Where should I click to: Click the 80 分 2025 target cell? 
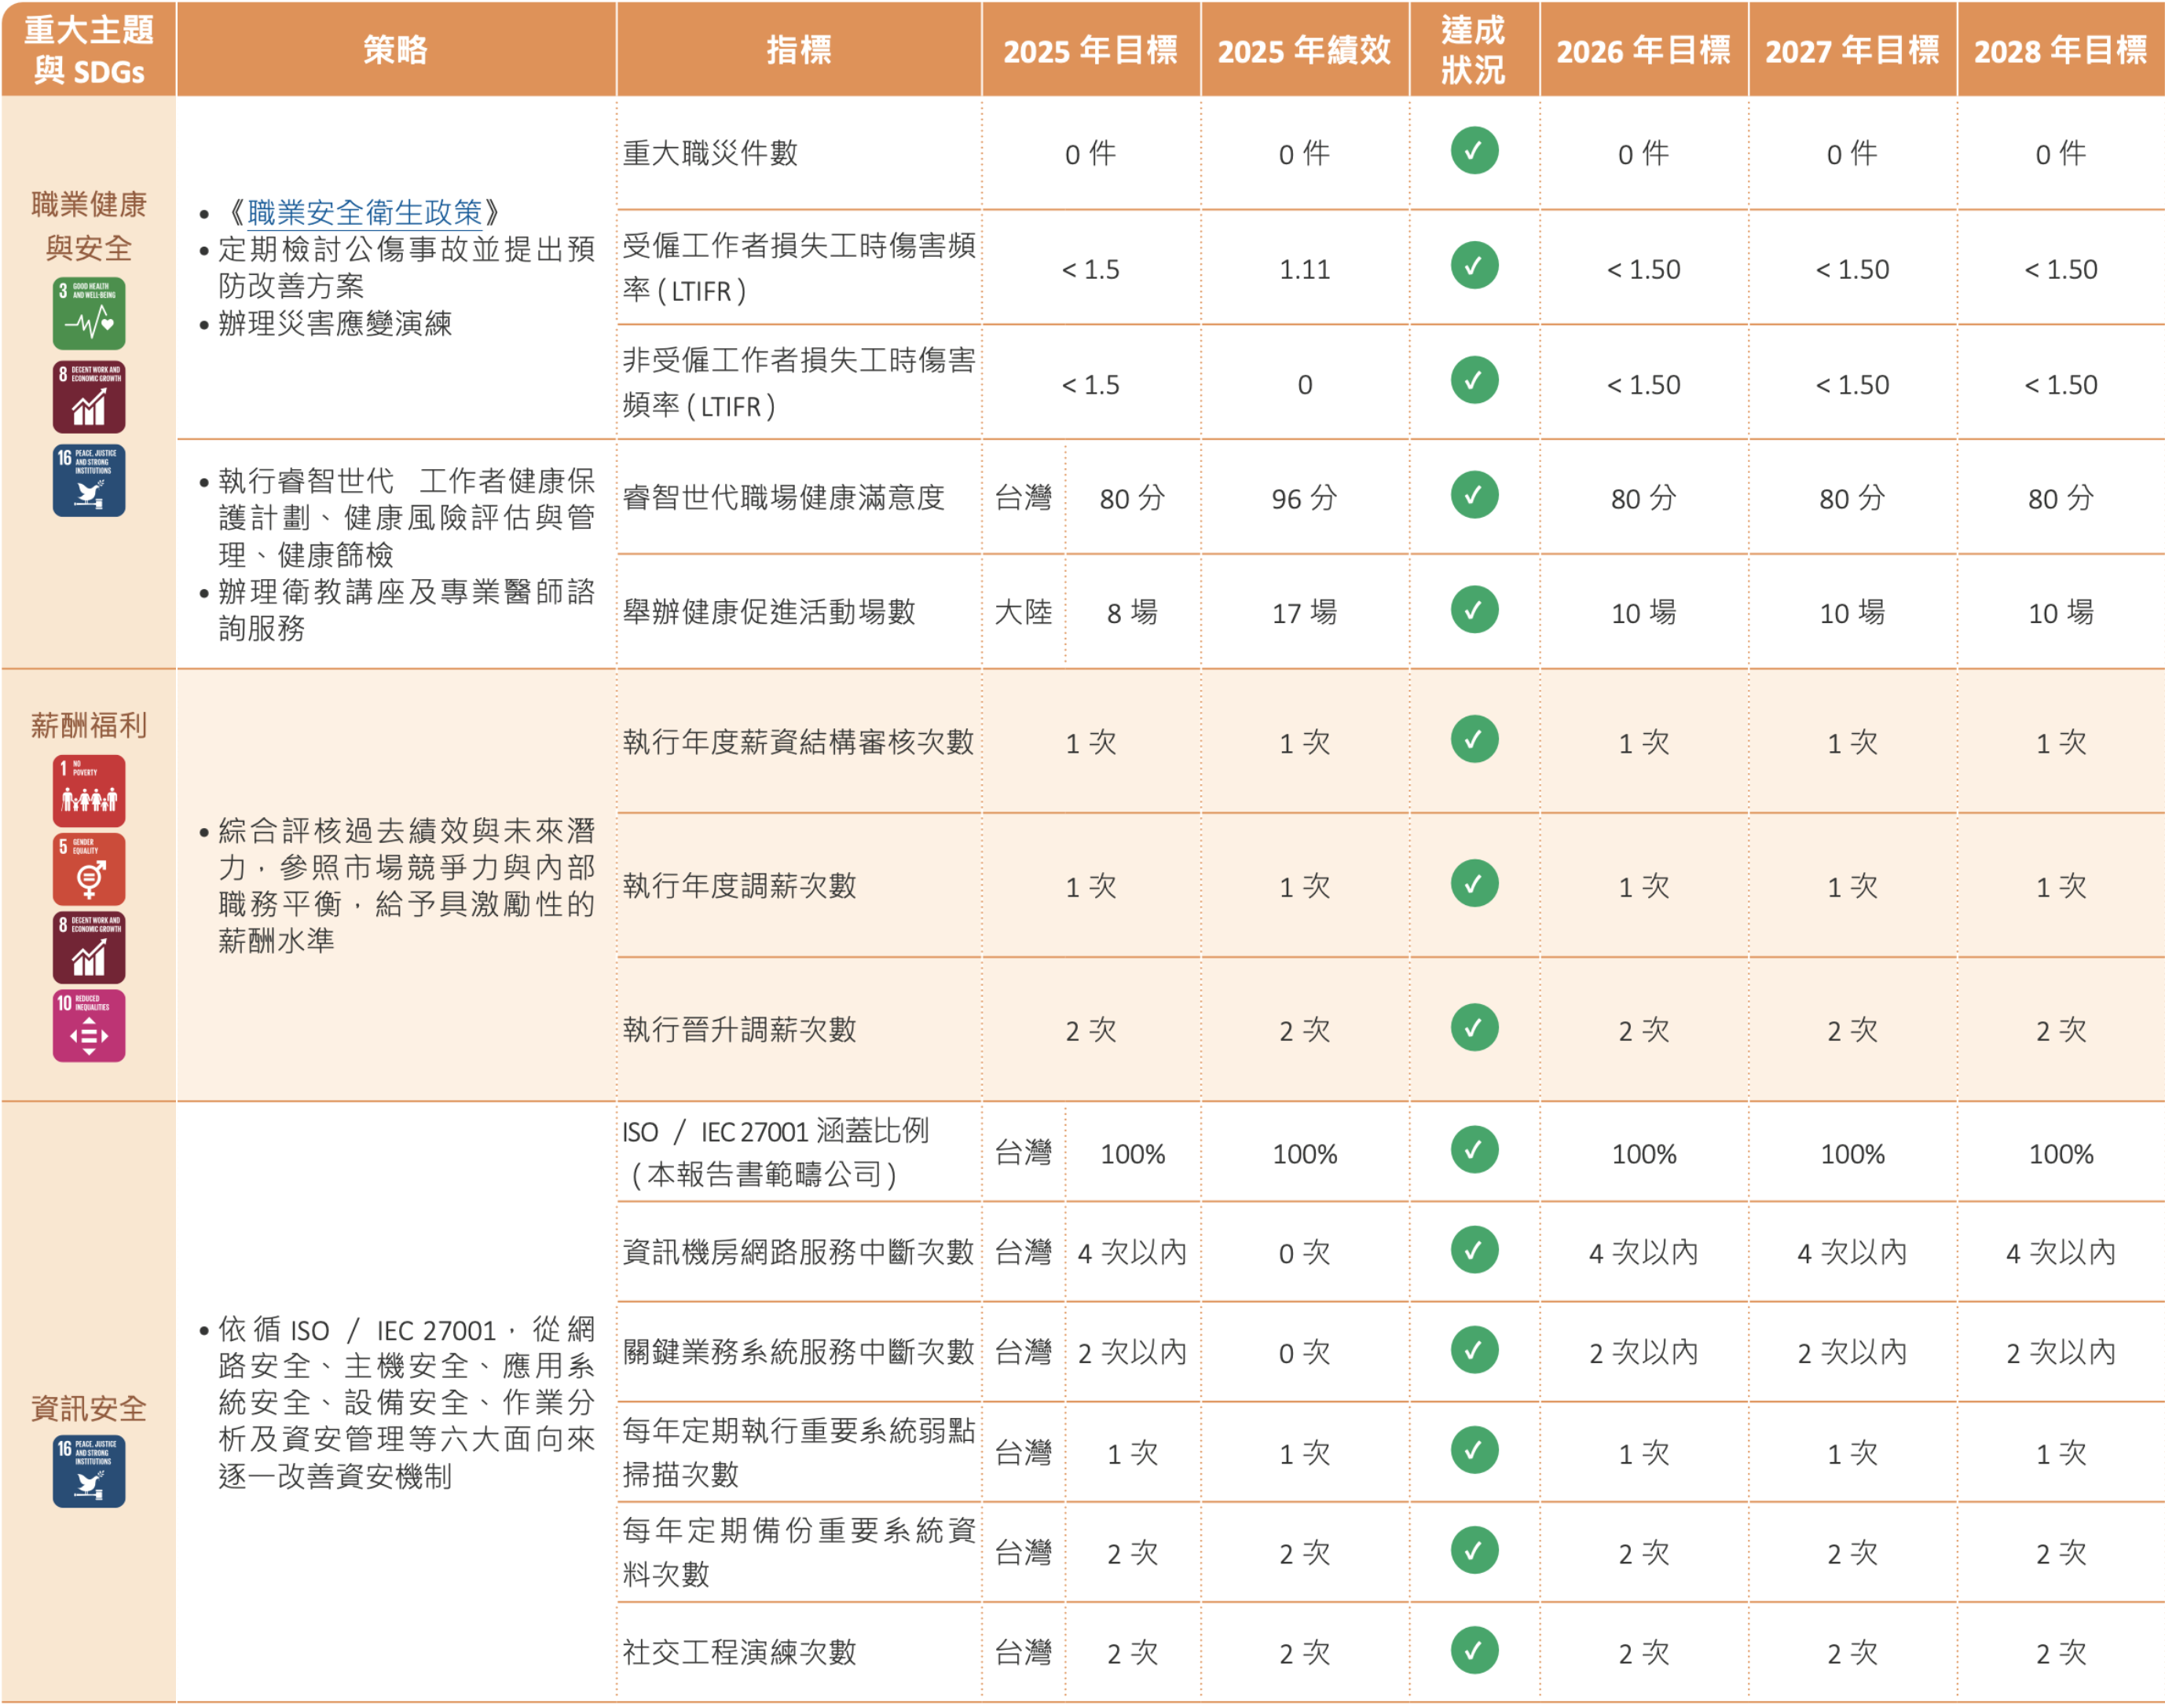tap(1132, 498)
